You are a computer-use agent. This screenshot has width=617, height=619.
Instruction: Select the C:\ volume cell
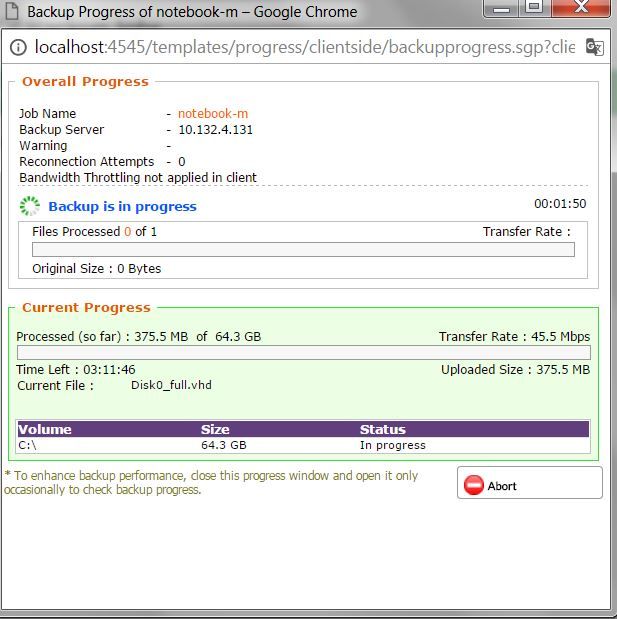(27, 445)
